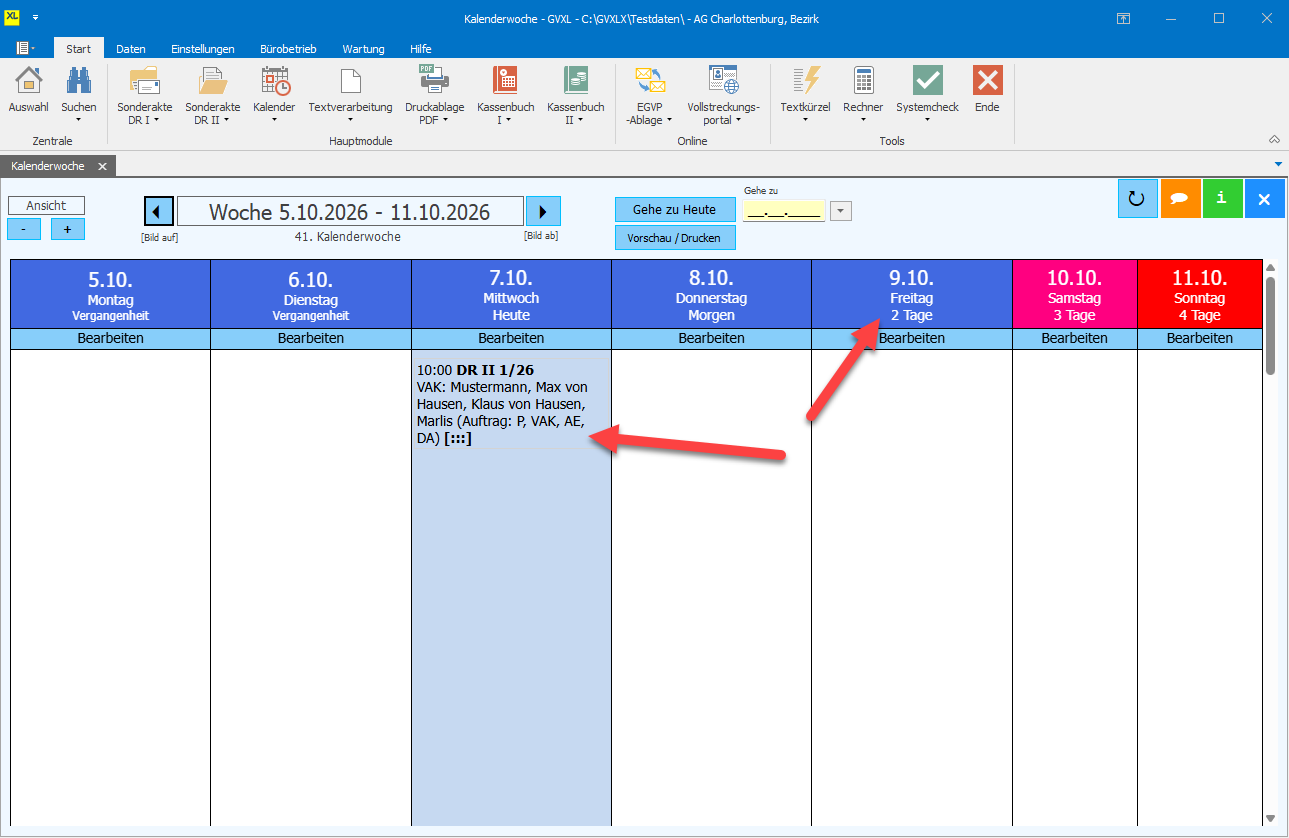Click the Gehe zu date input field
The width and height of the screenshot is (1289, 838).
point(784,211)
